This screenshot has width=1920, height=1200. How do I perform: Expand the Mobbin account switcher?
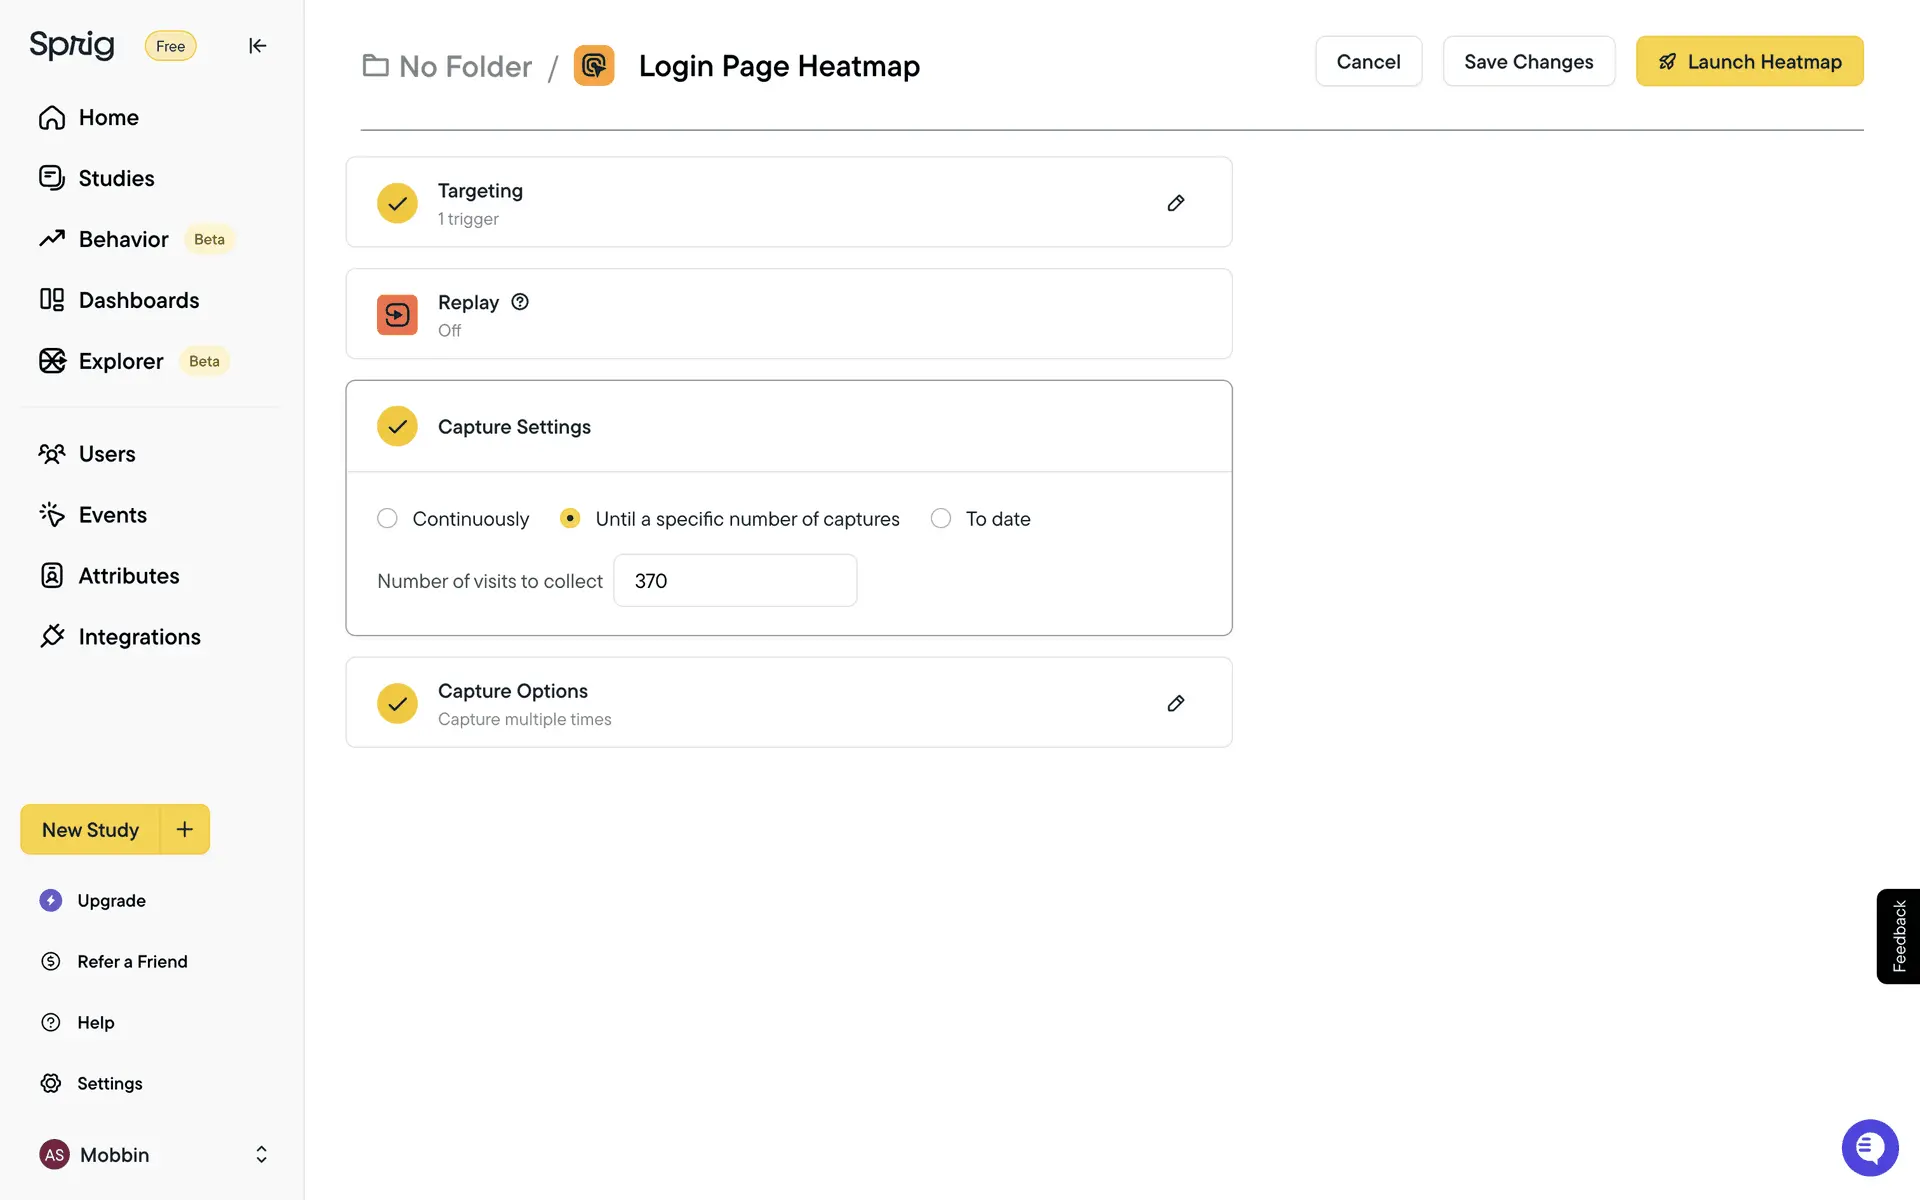tap(261, 1154)
